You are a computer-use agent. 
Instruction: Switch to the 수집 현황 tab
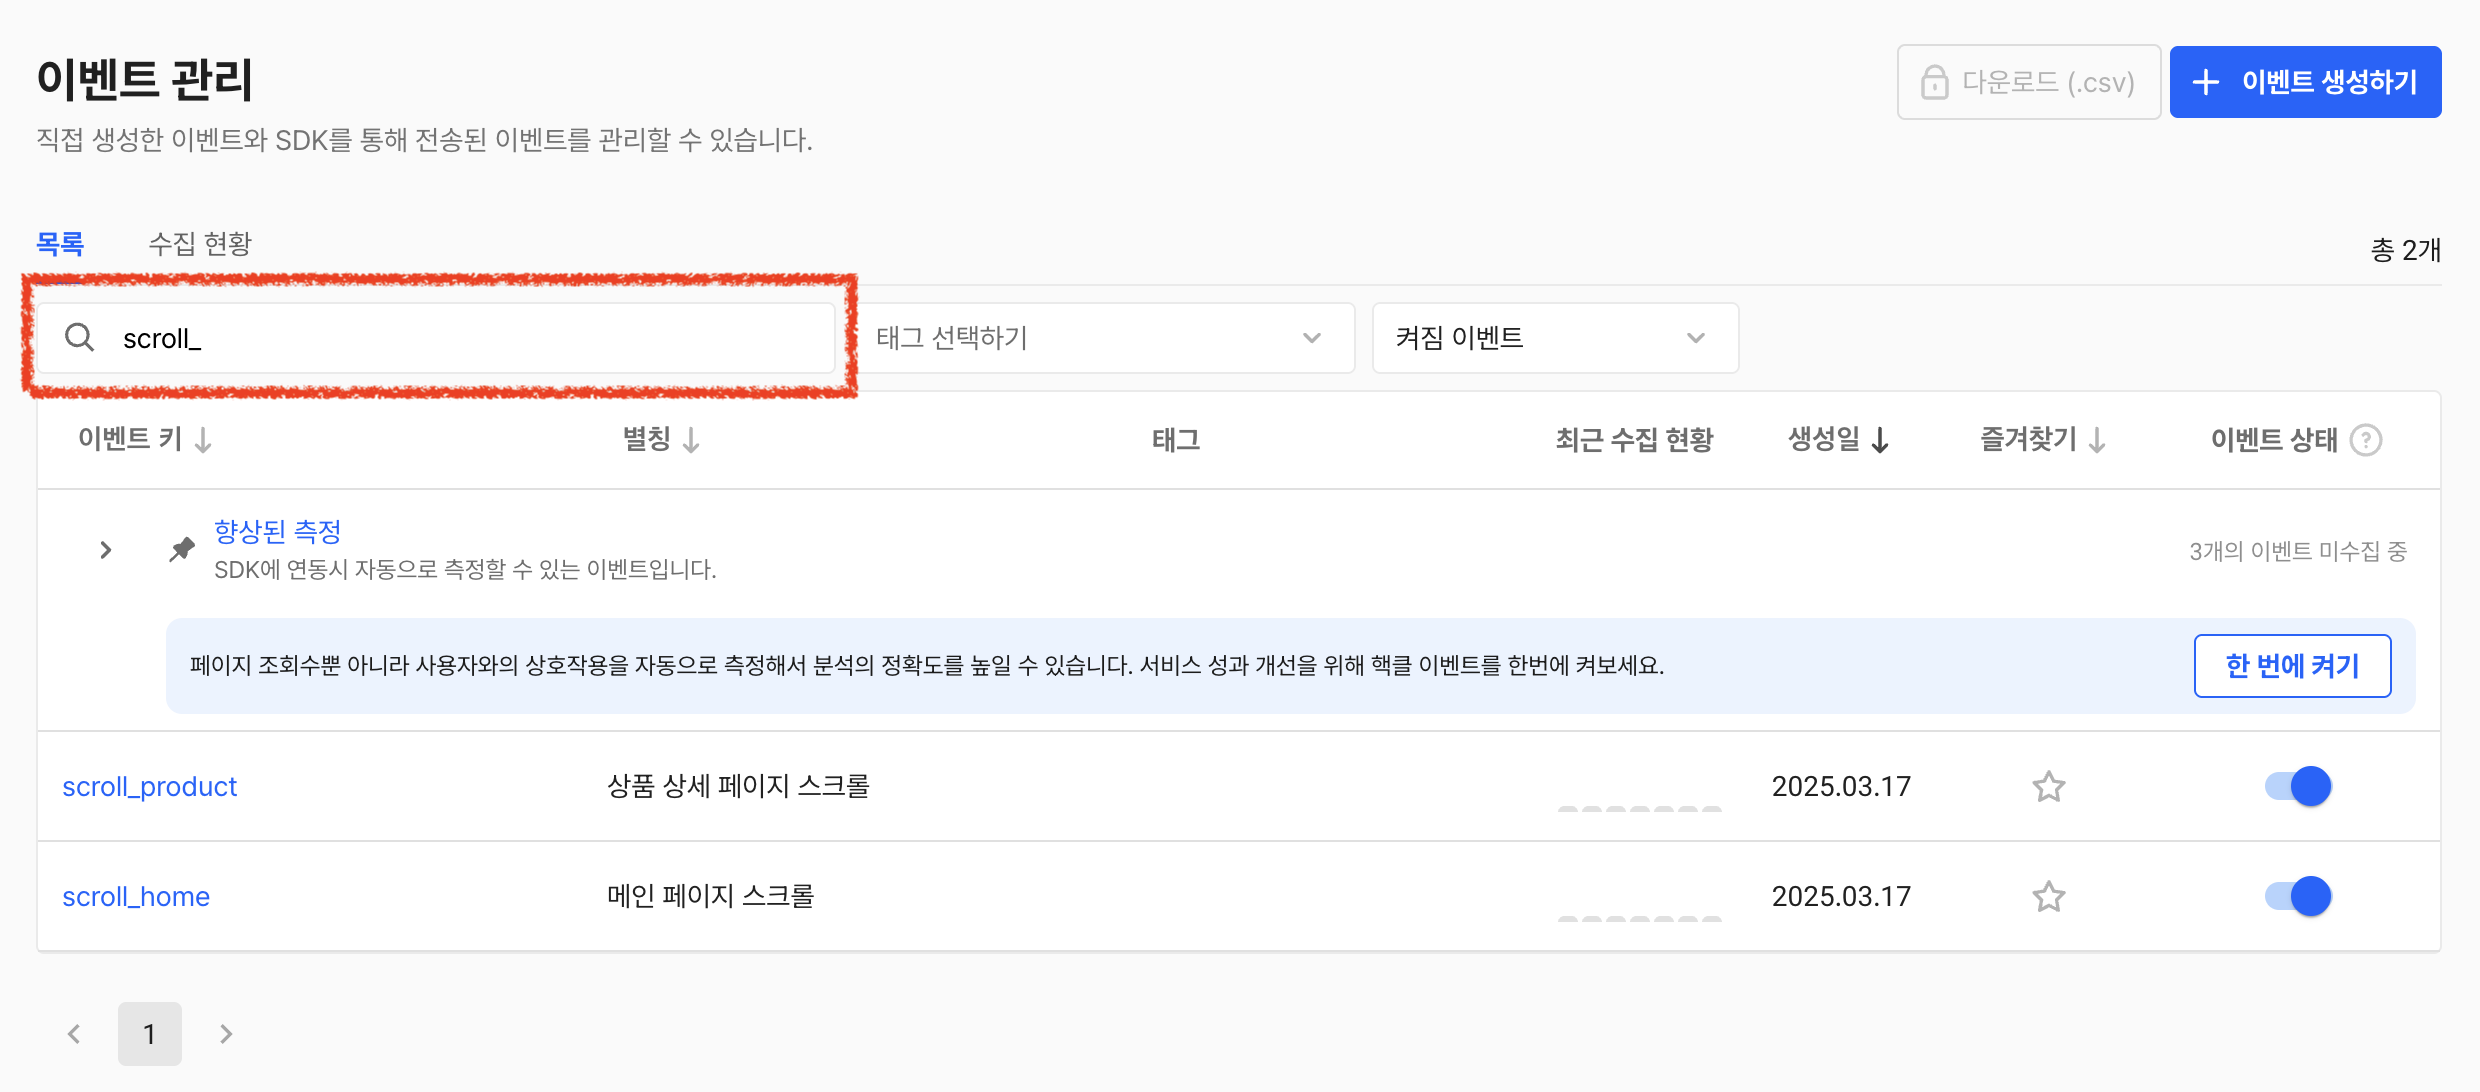[x=200, y=244]
